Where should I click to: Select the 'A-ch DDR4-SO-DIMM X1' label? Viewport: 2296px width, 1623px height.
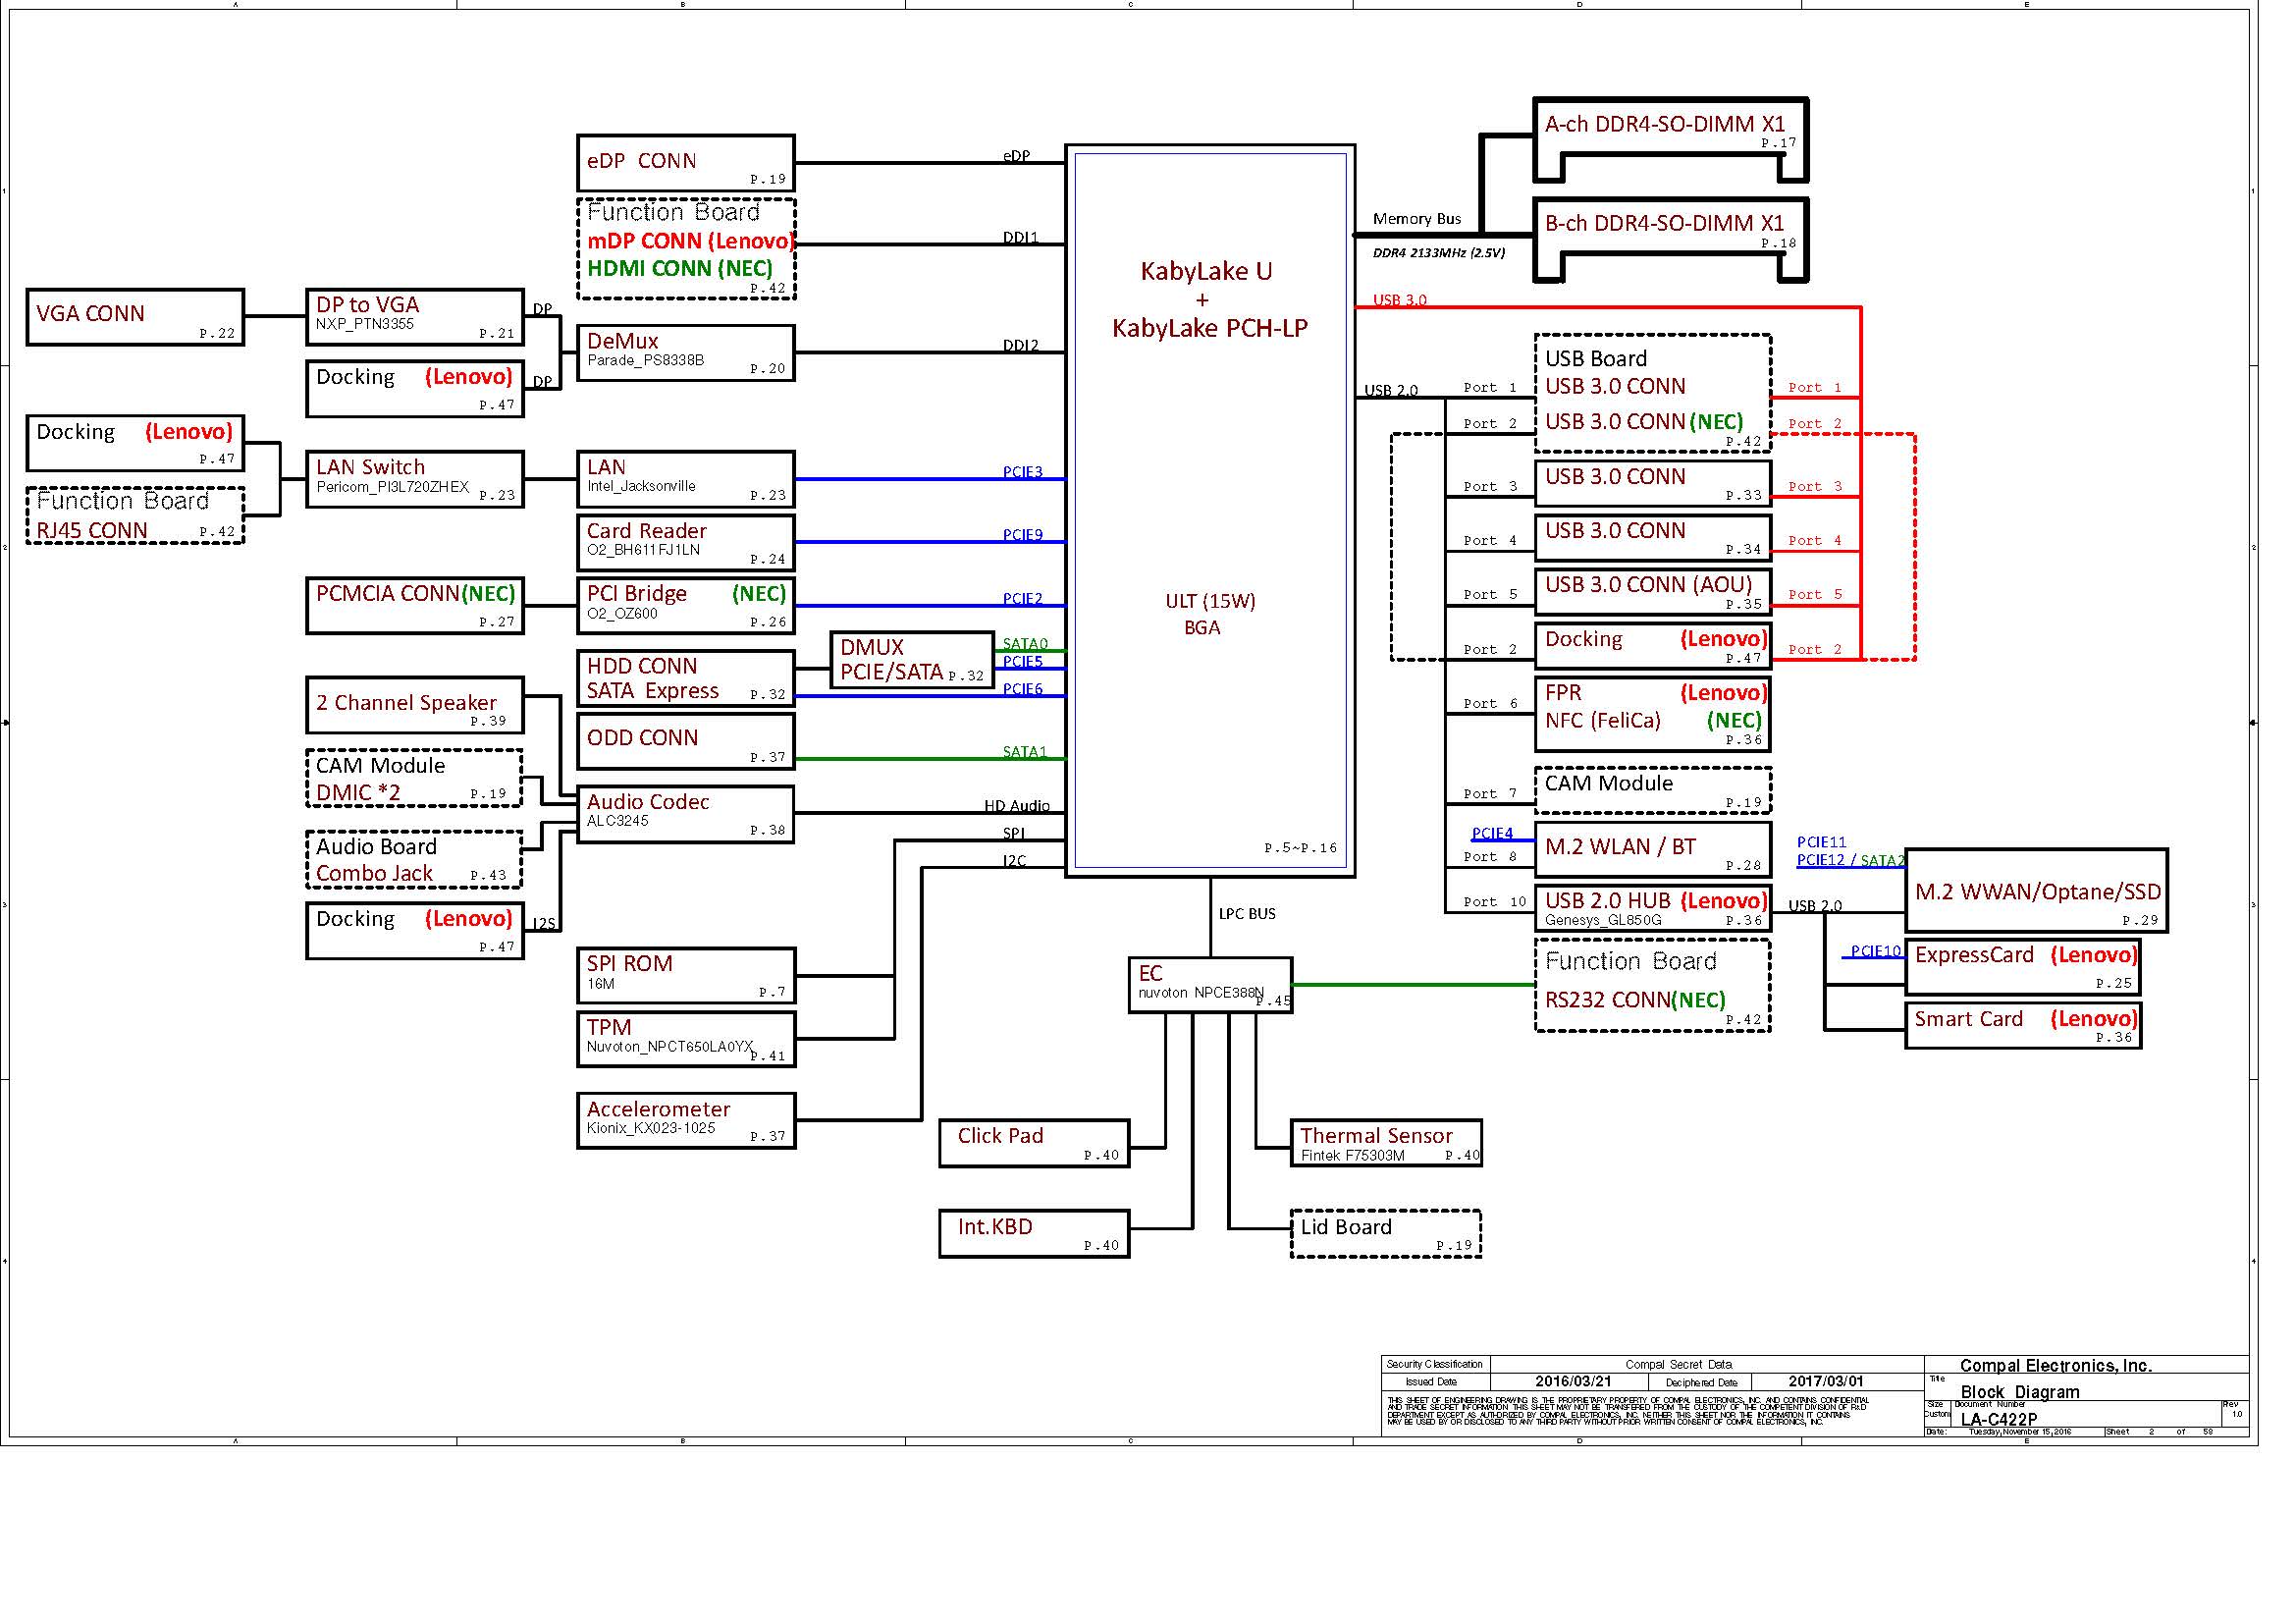[1665, 124]
